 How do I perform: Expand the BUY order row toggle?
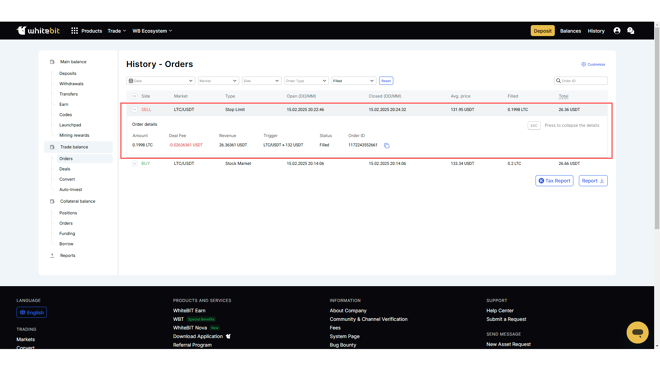tap(135, 163)
